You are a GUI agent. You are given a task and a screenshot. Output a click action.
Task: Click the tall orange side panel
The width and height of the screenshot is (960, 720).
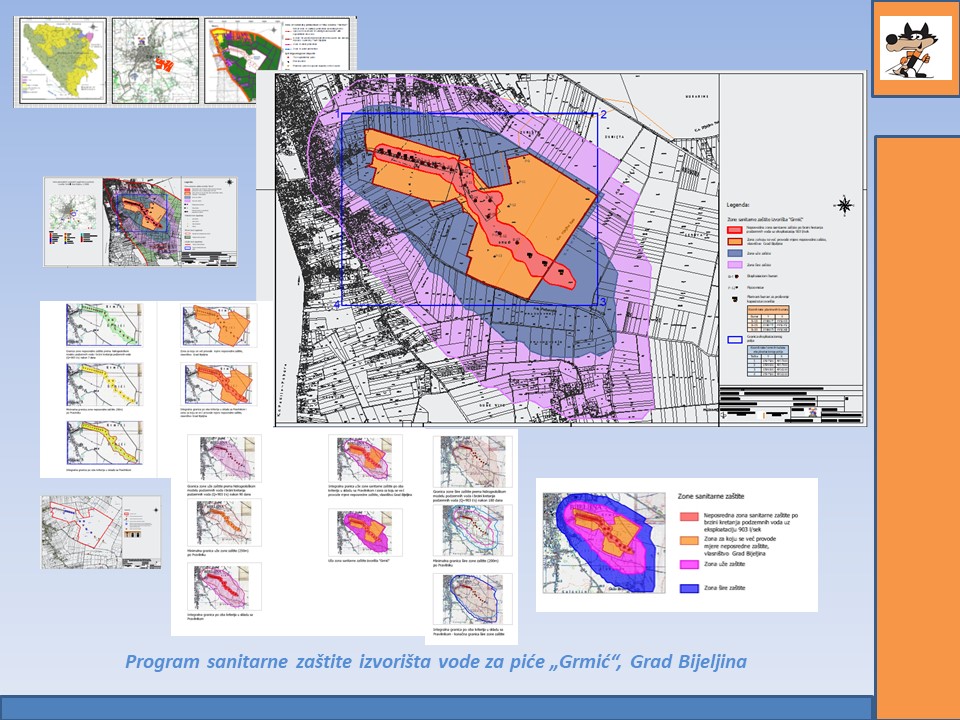click(916, 425)
